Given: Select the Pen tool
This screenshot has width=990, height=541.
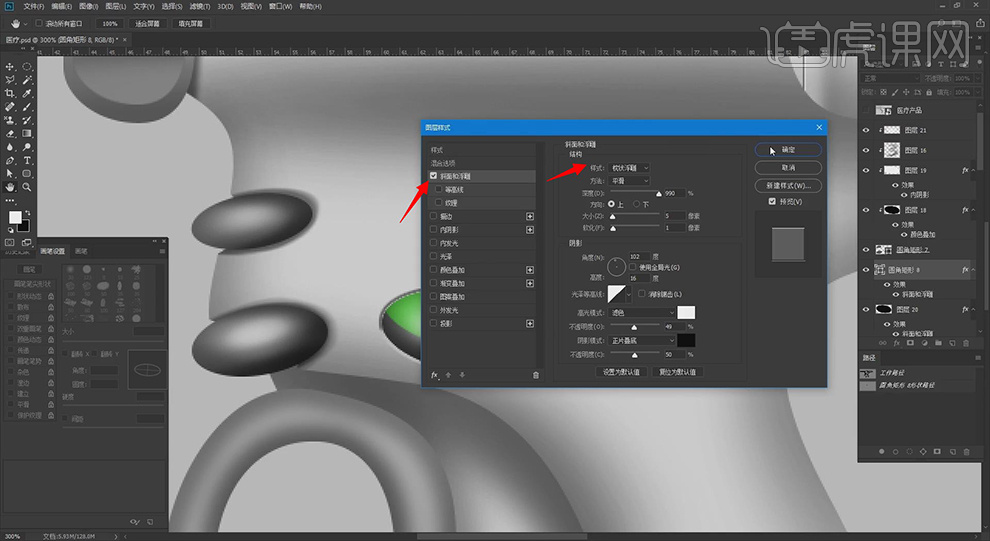Looking at the screenshot, I should [10, 160].
